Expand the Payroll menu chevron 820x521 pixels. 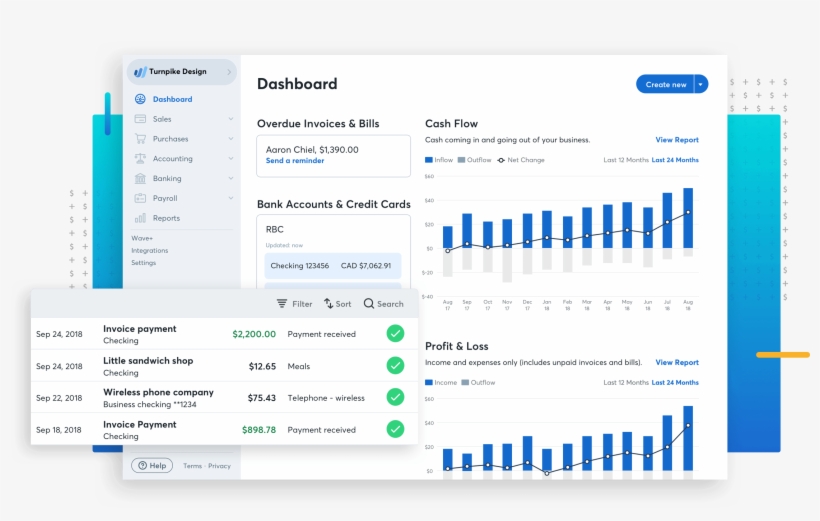tap(231, 198)
